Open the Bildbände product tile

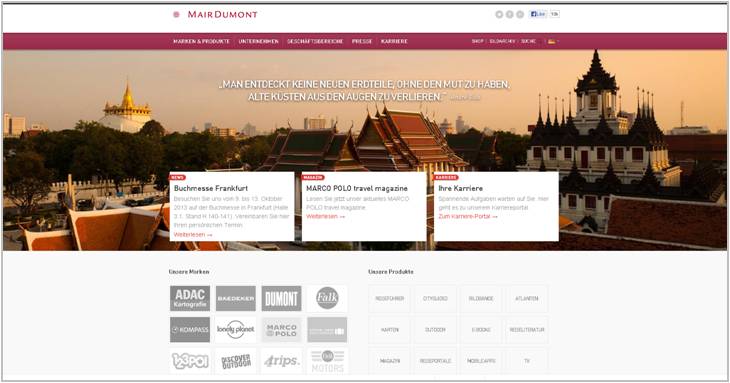coord(481,298)
